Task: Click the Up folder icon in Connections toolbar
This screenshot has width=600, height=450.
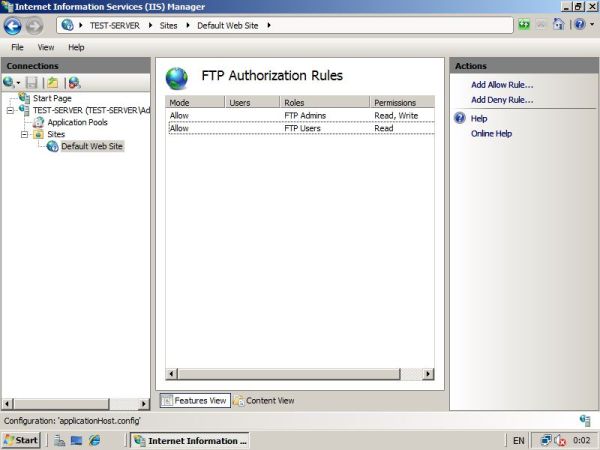Action: pos(53,82)
